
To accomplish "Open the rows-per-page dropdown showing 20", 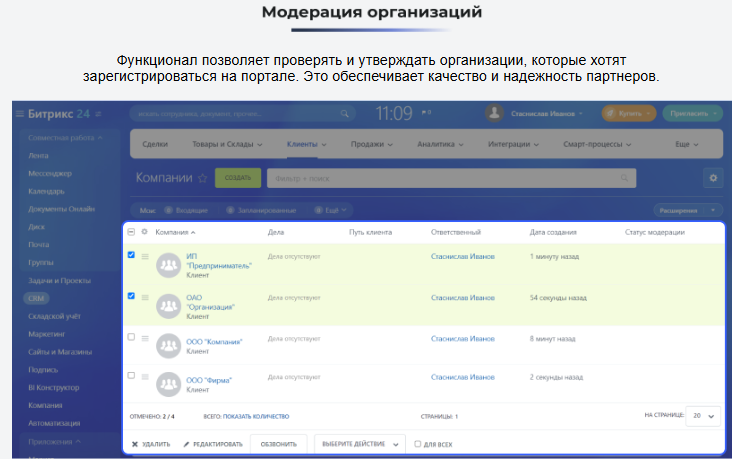I will click(x=703, y=415).
